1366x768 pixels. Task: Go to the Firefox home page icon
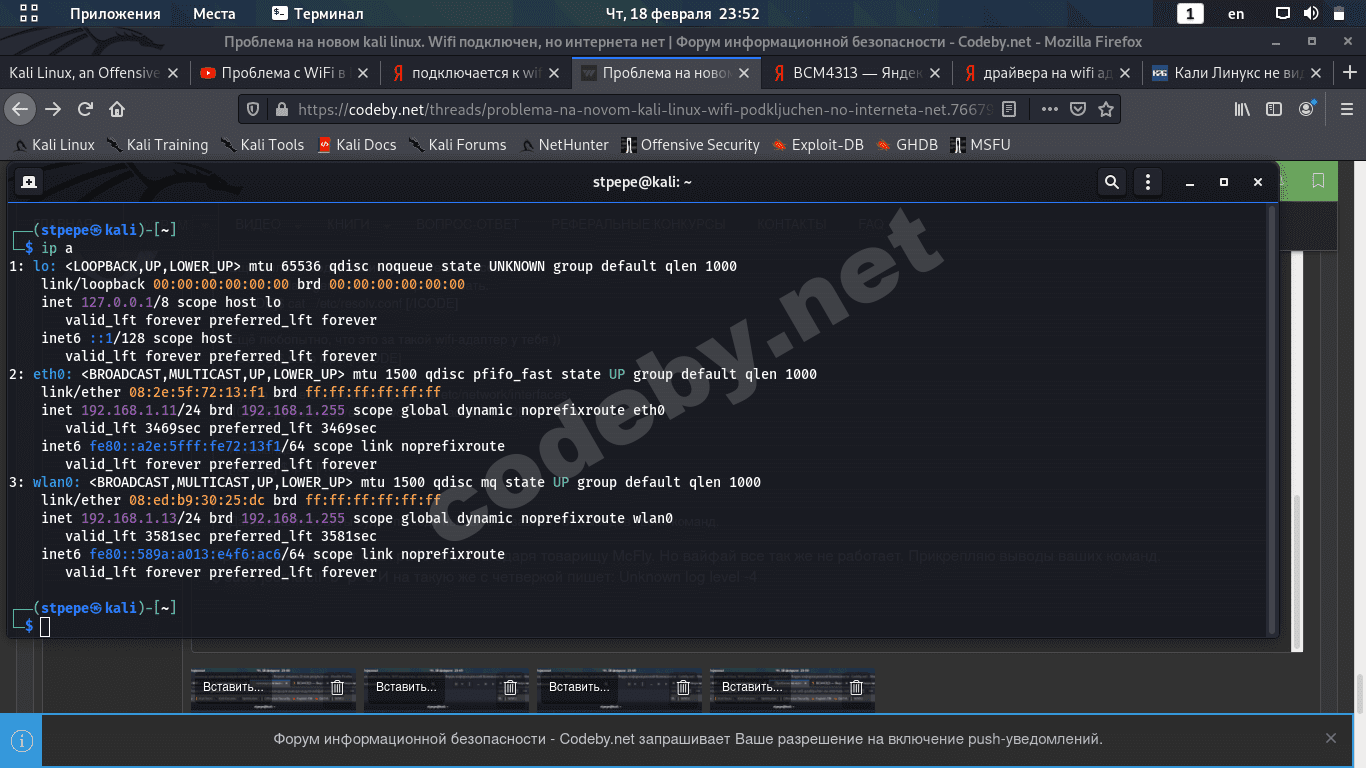point(117,109)
